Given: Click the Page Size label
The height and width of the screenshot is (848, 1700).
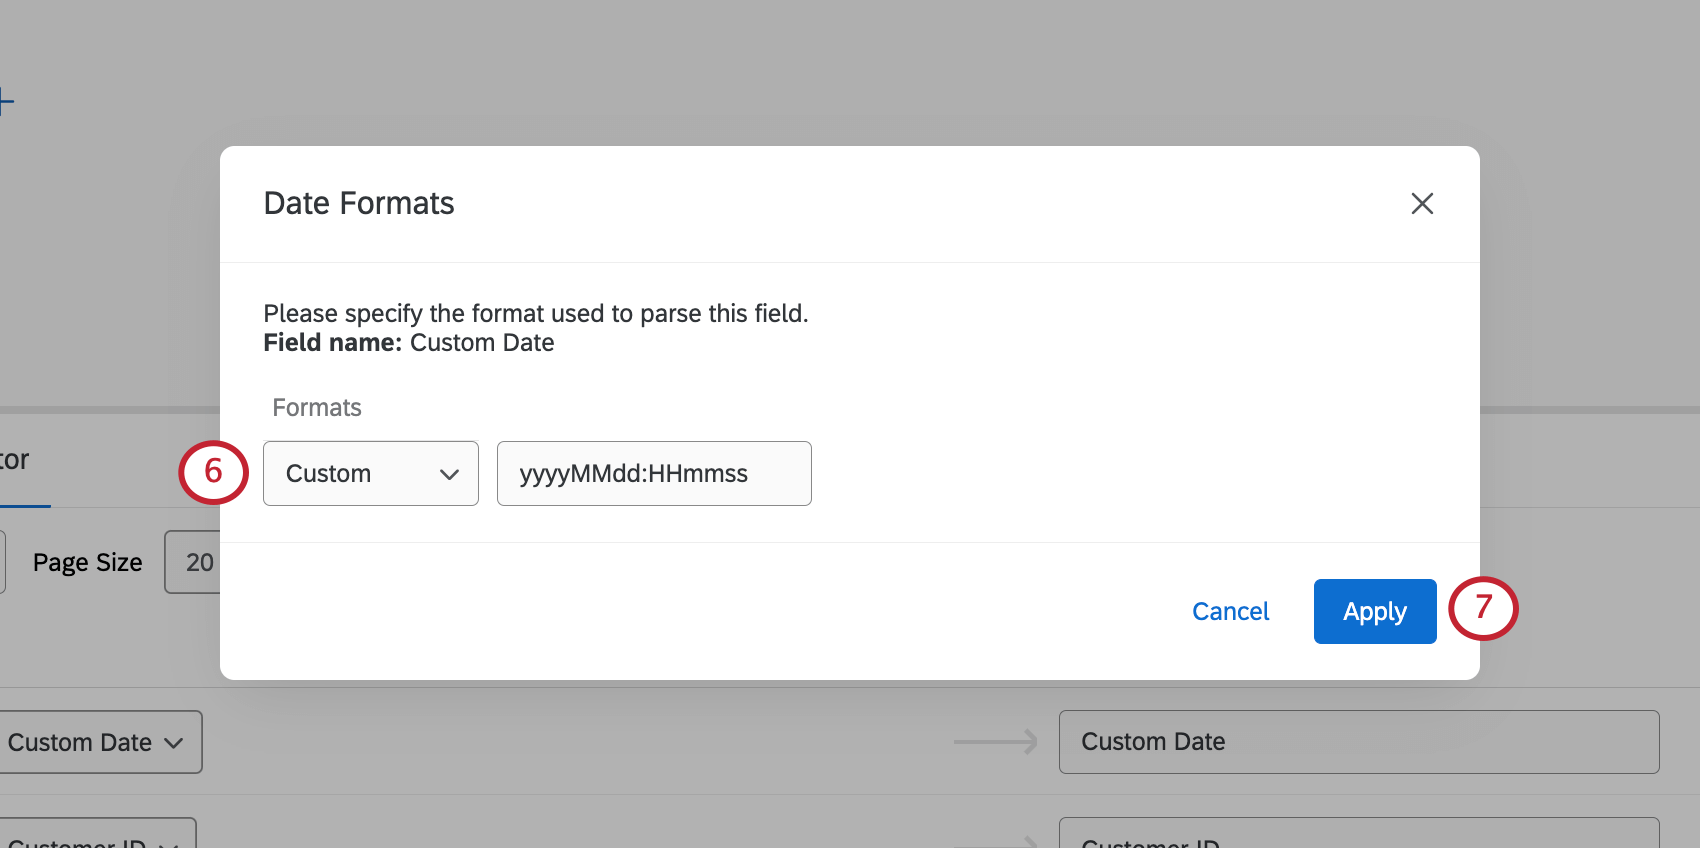Looking at the screenshot, I should point(88,563).
